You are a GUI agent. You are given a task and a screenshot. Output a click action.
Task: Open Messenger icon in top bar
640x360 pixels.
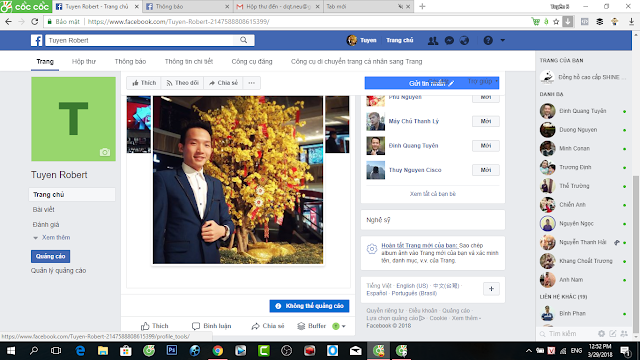tap(449, 40)
